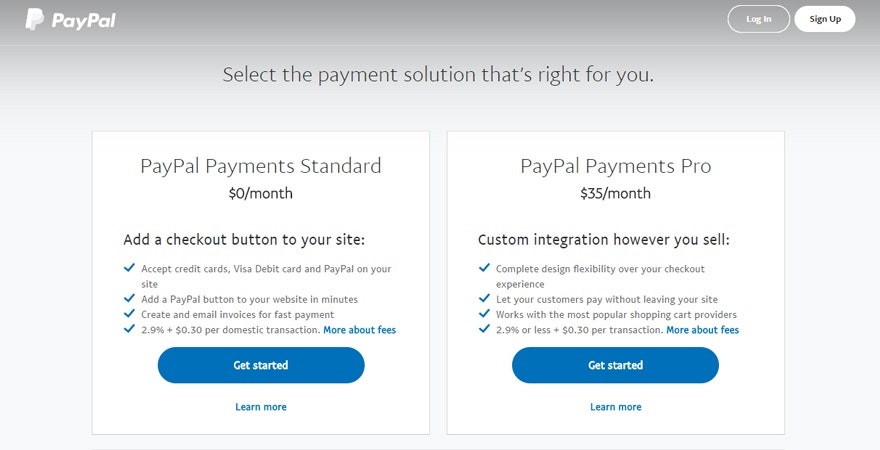
Task: Click checkmark next to "Complete design flexibility"
Action: pyautogui.click(x=484, y=268)
